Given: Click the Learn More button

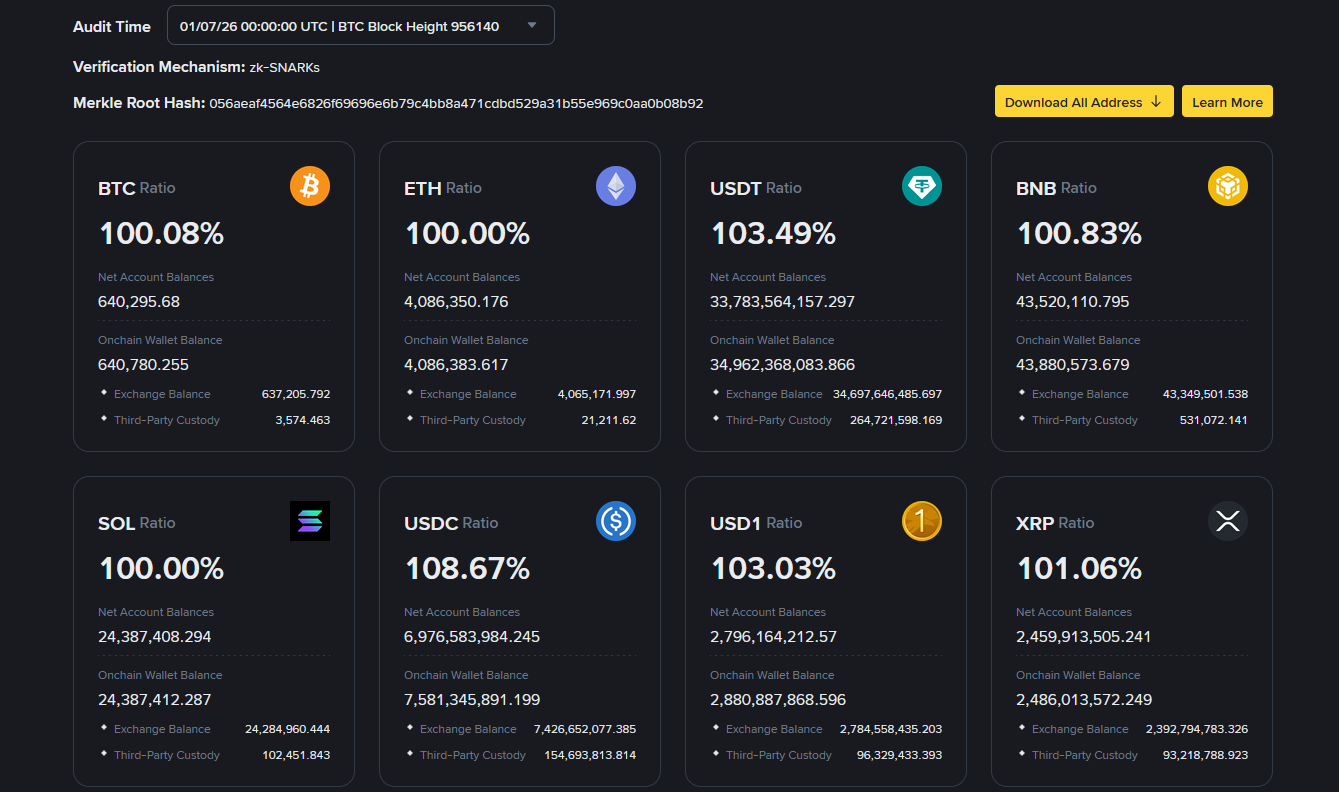Looking at the screenshot, I should click(x=1227, y=102).
